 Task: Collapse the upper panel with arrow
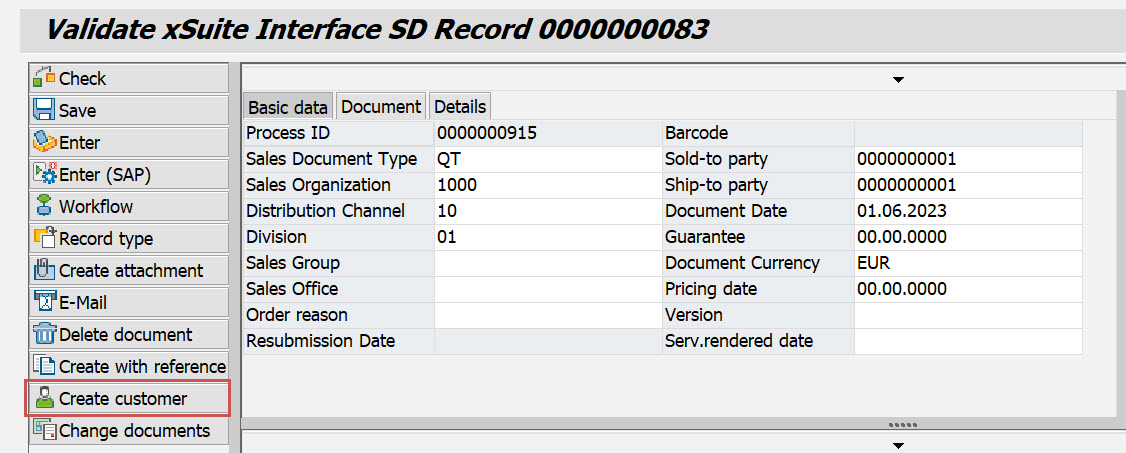[898, 79]
